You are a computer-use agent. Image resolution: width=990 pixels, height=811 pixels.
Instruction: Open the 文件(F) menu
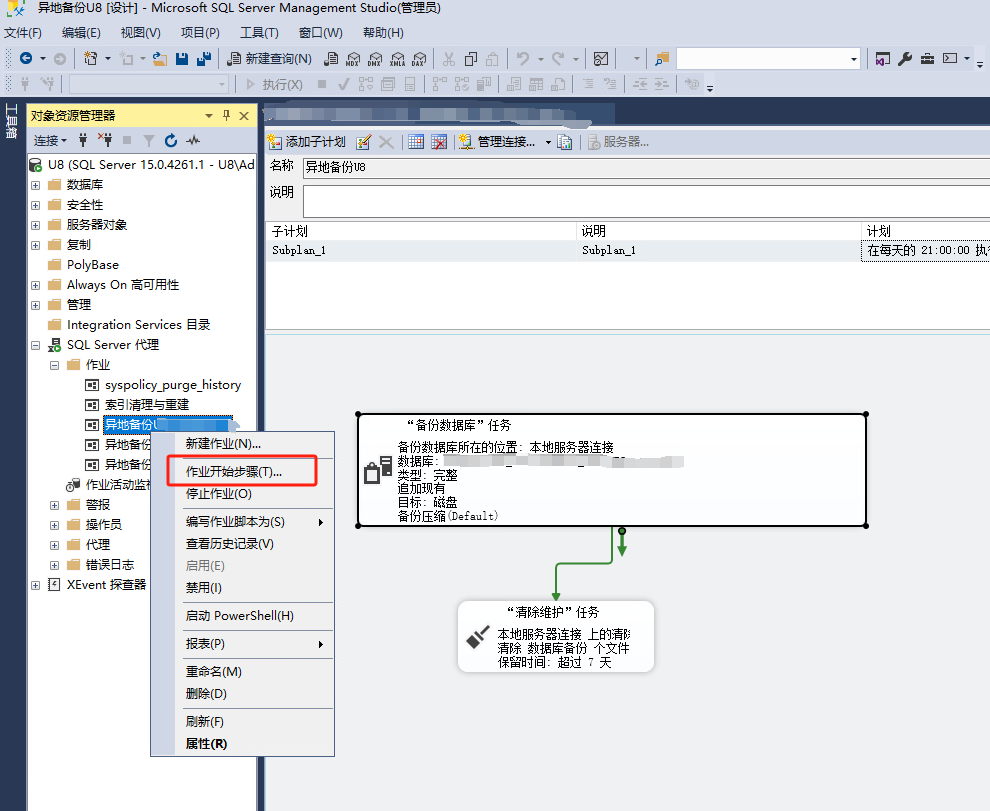coord(23,33)
